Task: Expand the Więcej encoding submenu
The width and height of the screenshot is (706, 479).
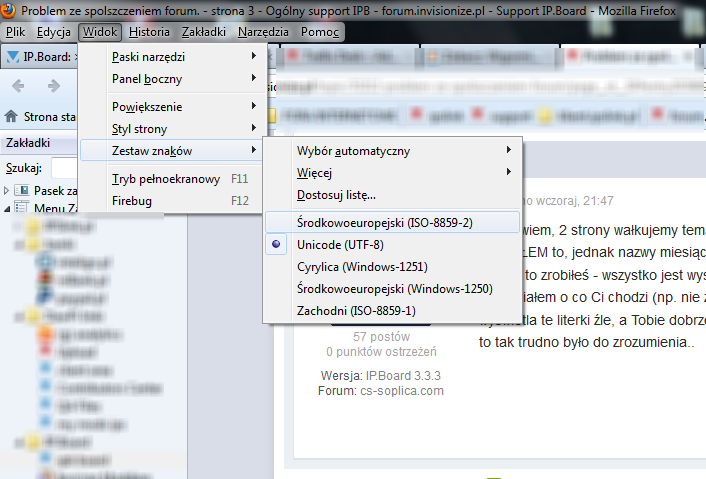Action: pos(392,173)
